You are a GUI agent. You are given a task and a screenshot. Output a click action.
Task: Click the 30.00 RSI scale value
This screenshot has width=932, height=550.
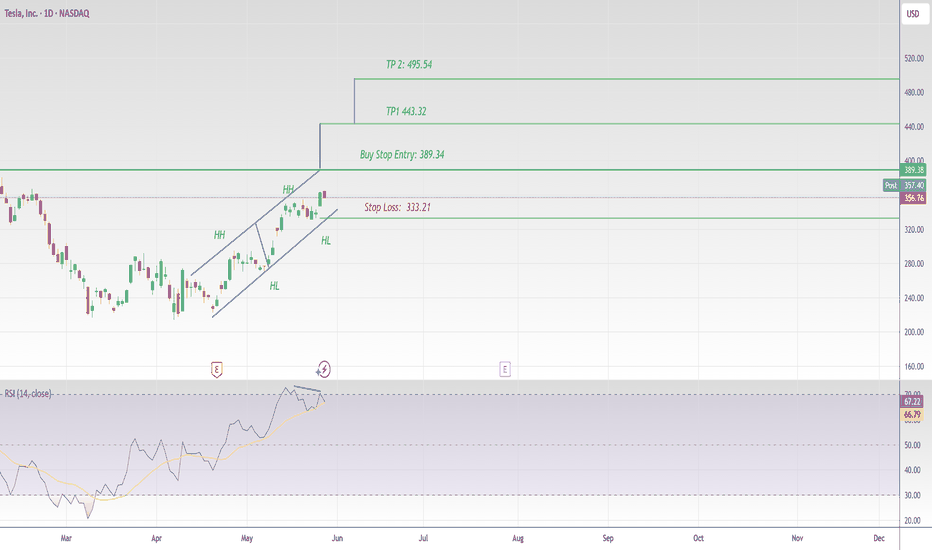[x=912, y=495]
